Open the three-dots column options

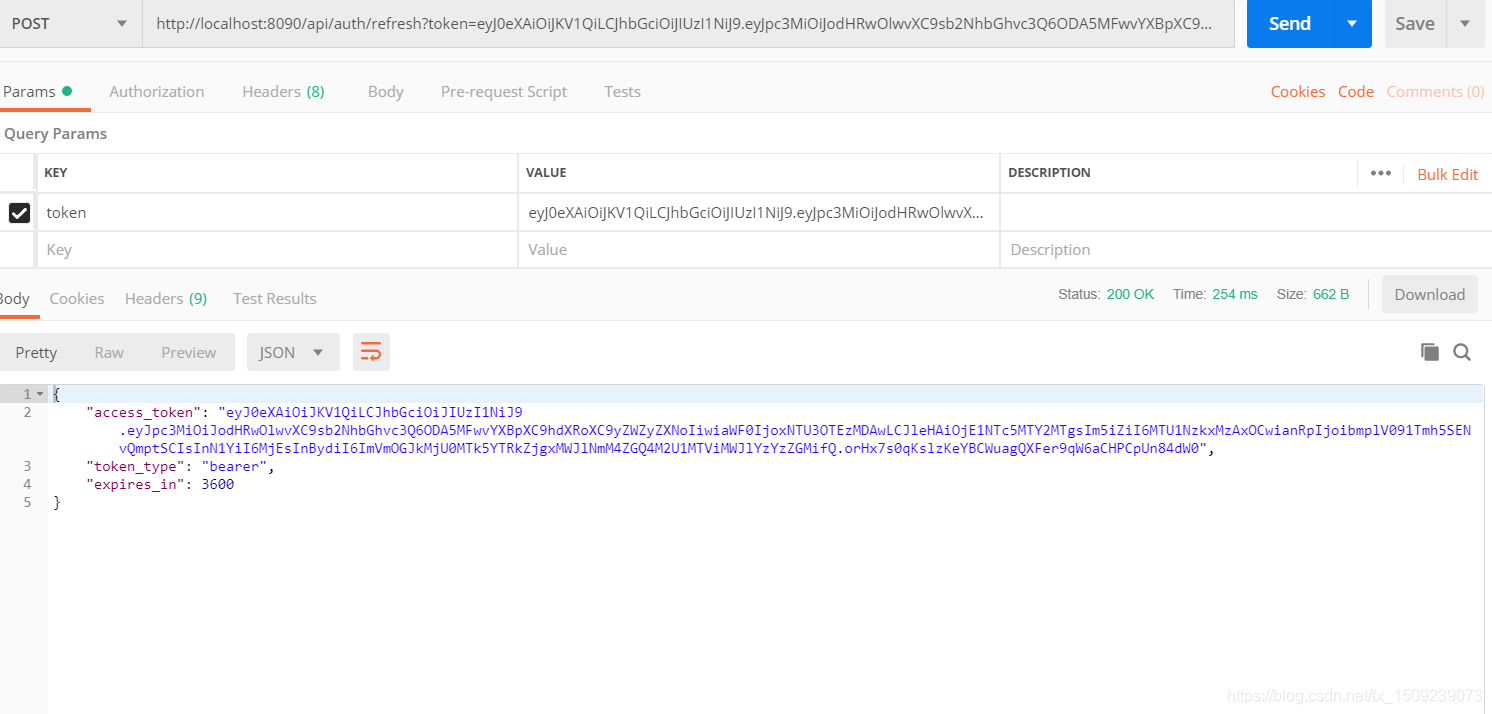[1381, 173]
